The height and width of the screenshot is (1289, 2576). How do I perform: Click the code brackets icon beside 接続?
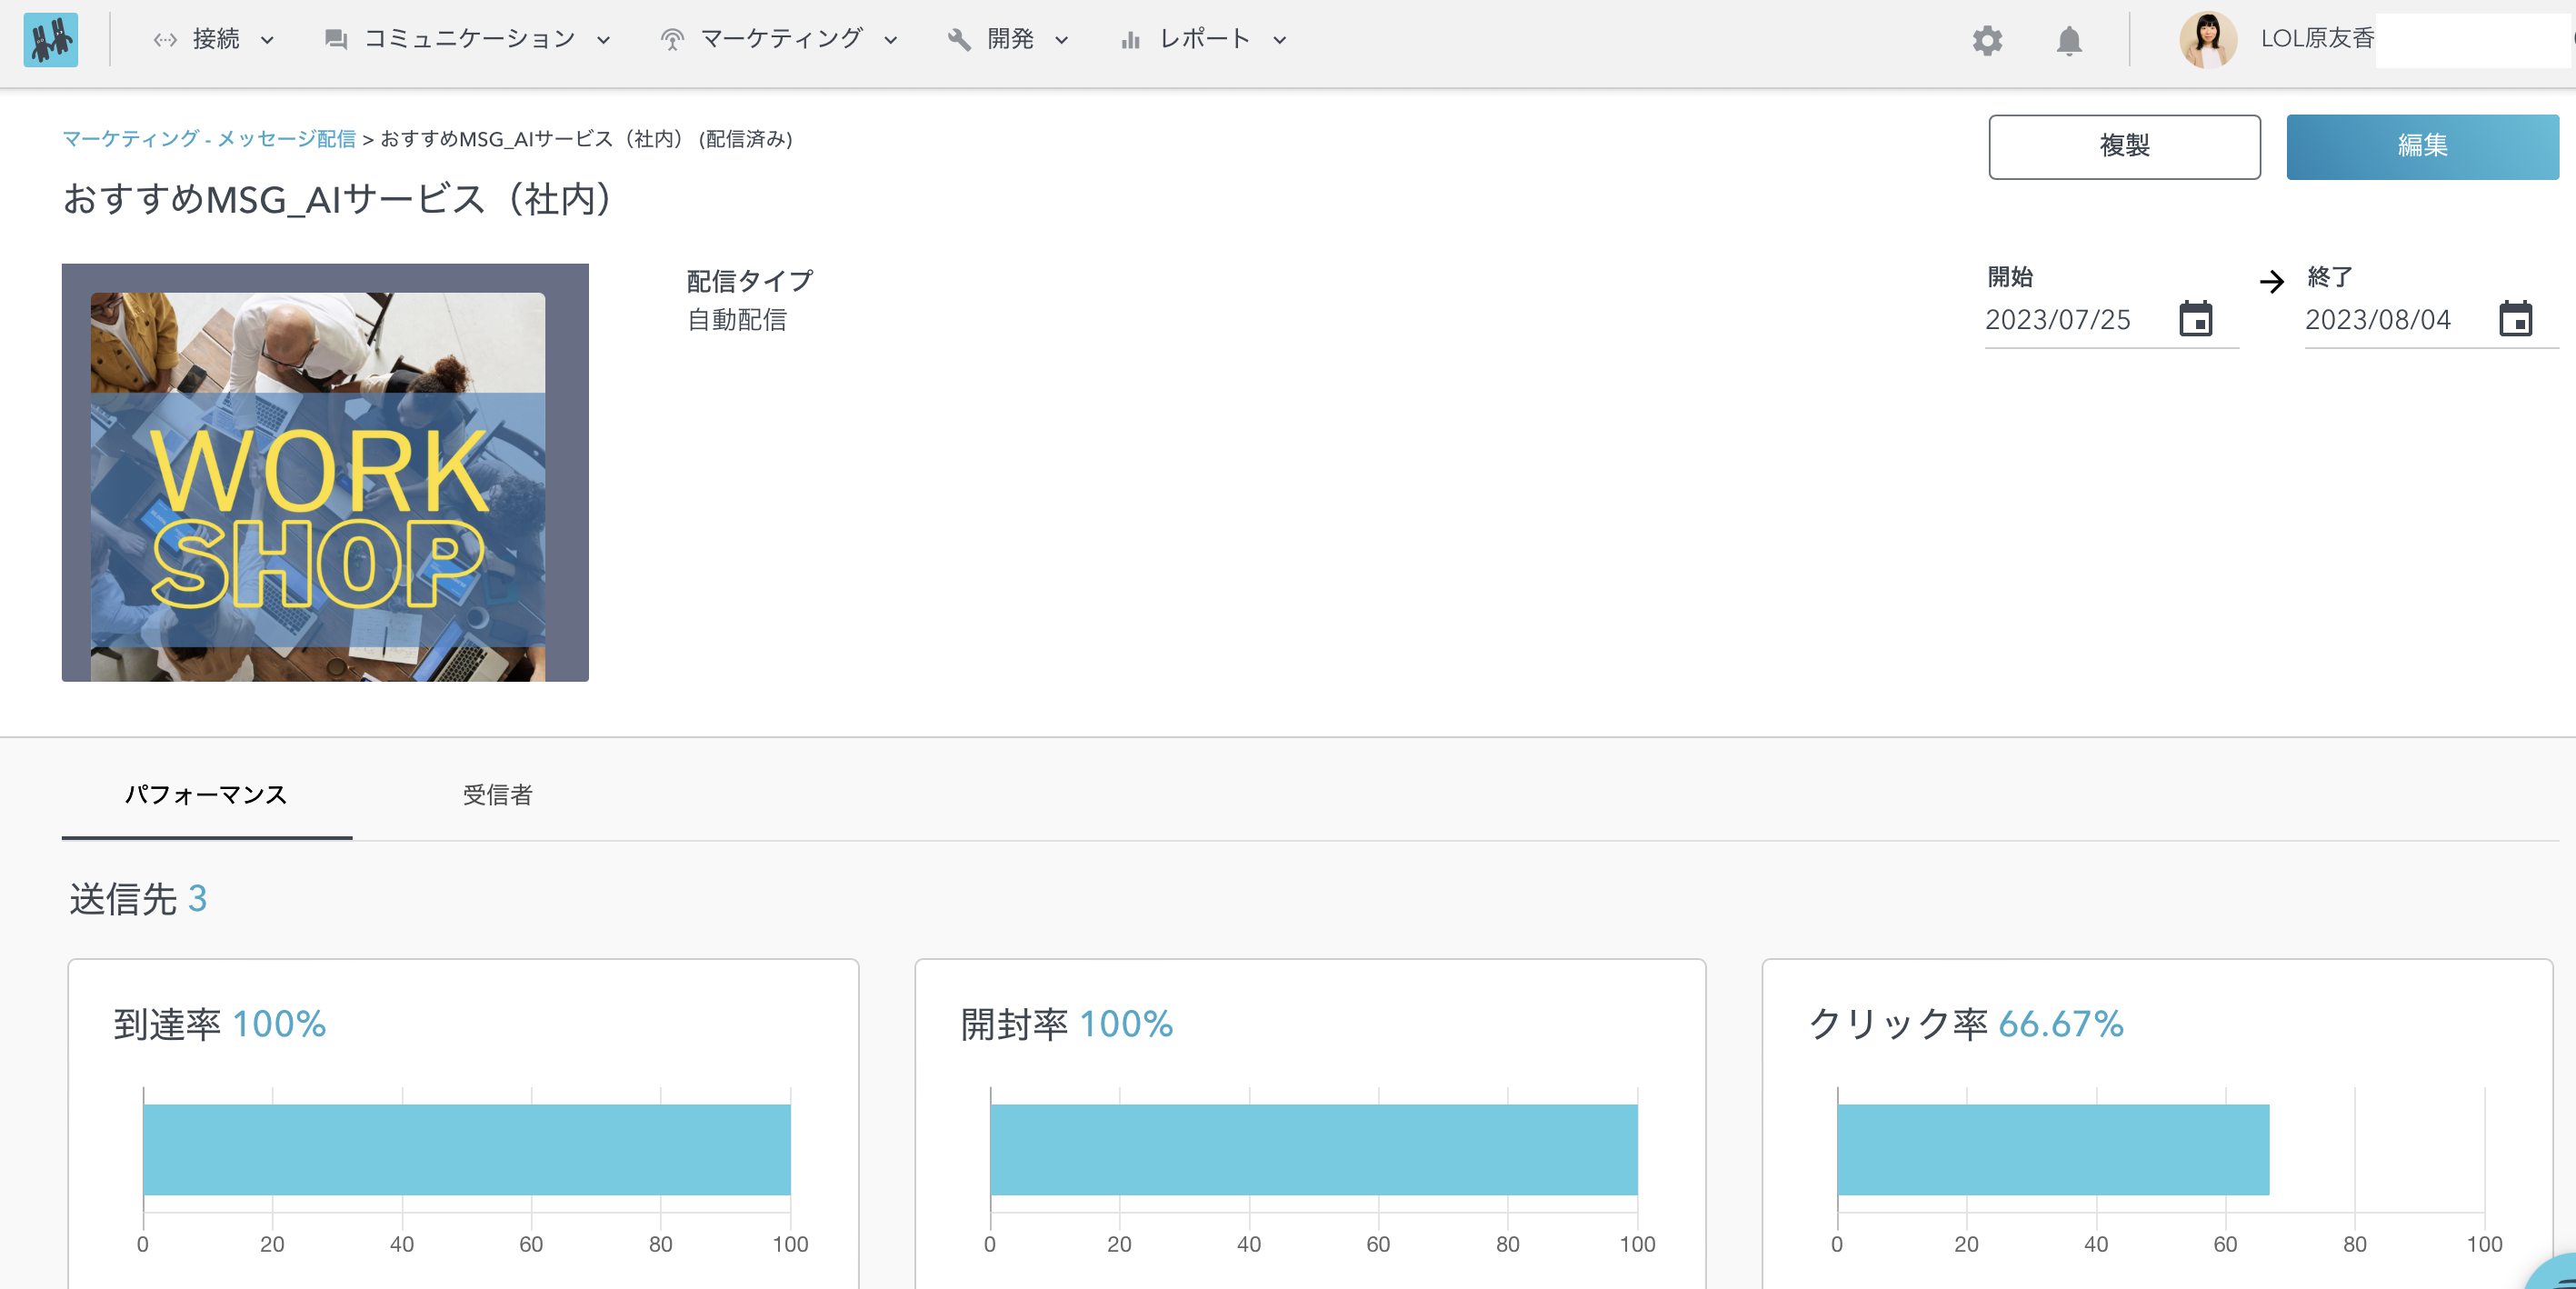click(x=164, y=39)
